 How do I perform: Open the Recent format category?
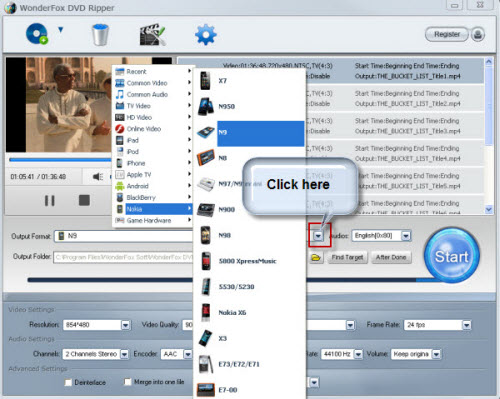(153, 71)
